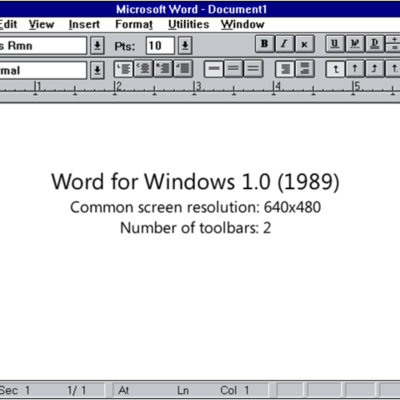Choose single line spacing icon
This screenshot has width=400, height=400.
(214, 69)
